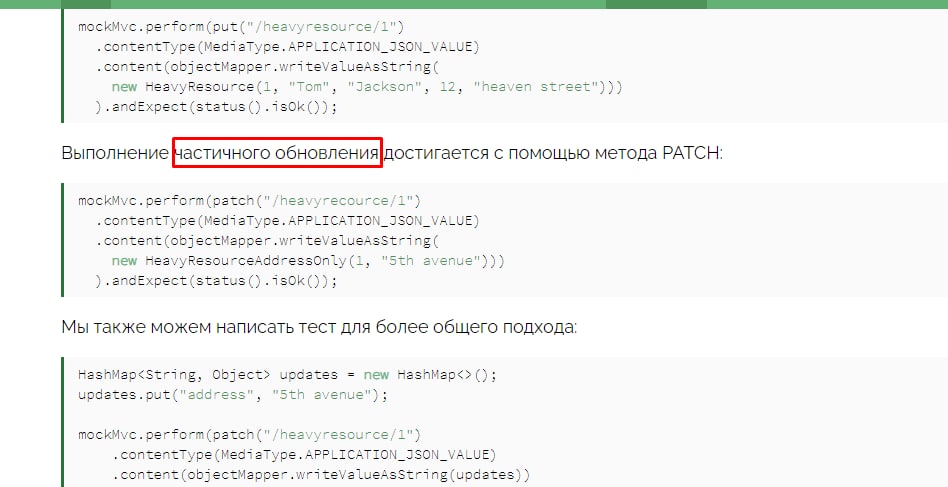Click the line with new HeavyResource(1, "Tom"...
The image size is (948, 487).
pos(367,86)
